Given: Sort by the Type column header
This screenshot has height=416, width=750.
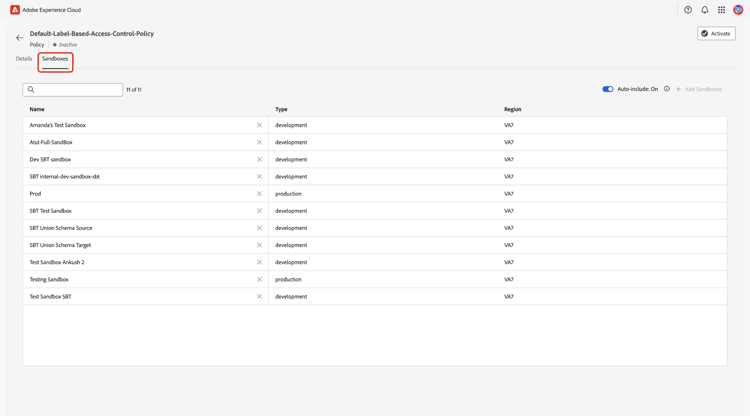Looking at the screenshot, I should point(281,109).
